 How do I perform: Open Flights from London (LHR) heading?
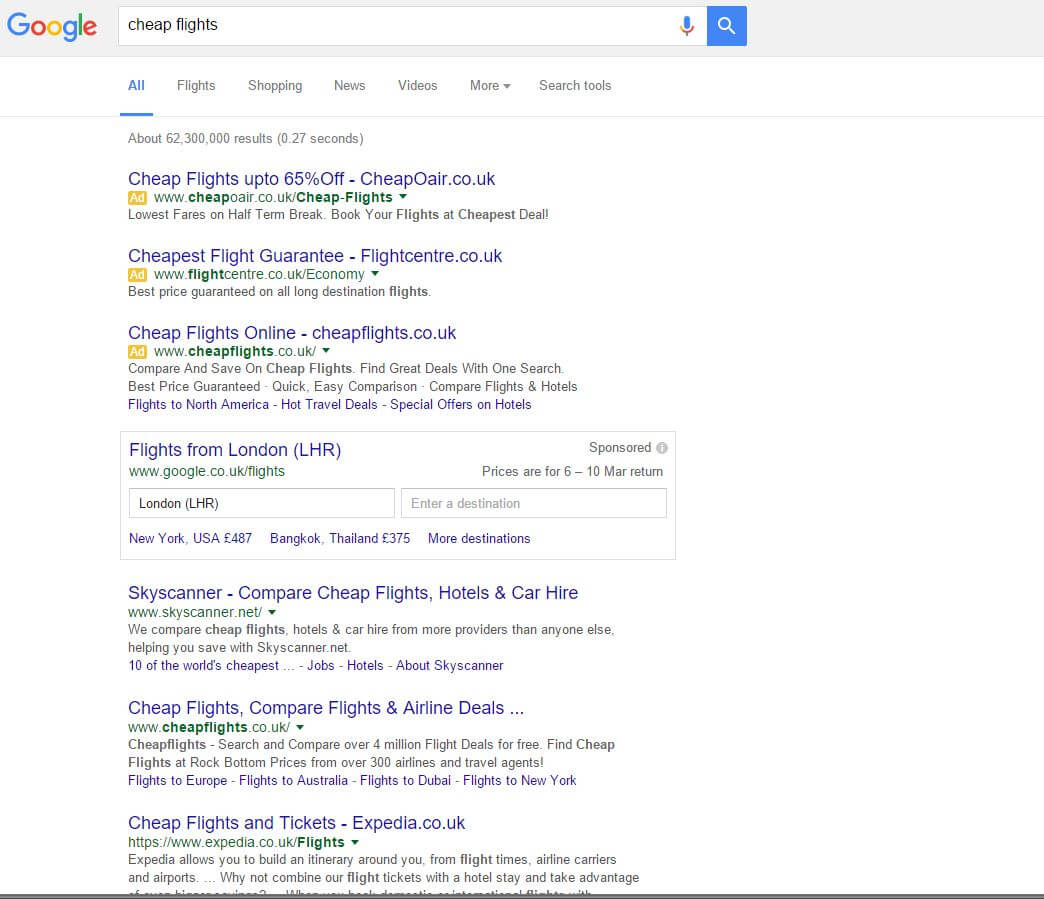click(235, 450)
